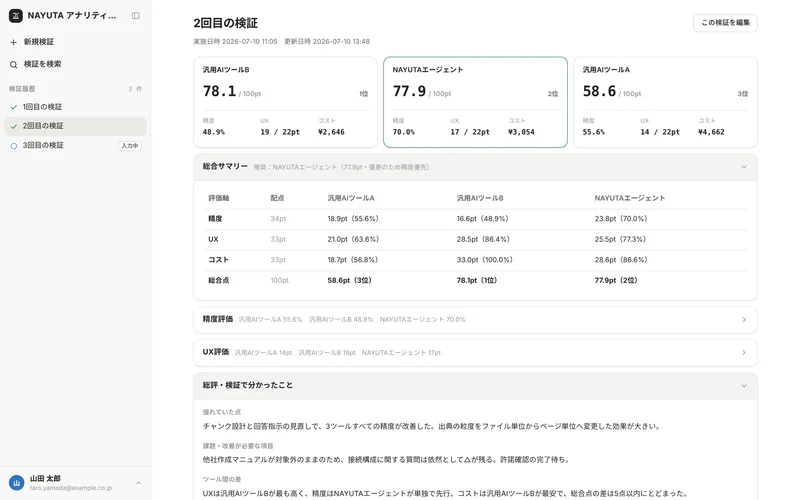Click the magnifier icon for 検証を検索
The height and width of the screenshot is (500, 800).
(x=14, y=64)
